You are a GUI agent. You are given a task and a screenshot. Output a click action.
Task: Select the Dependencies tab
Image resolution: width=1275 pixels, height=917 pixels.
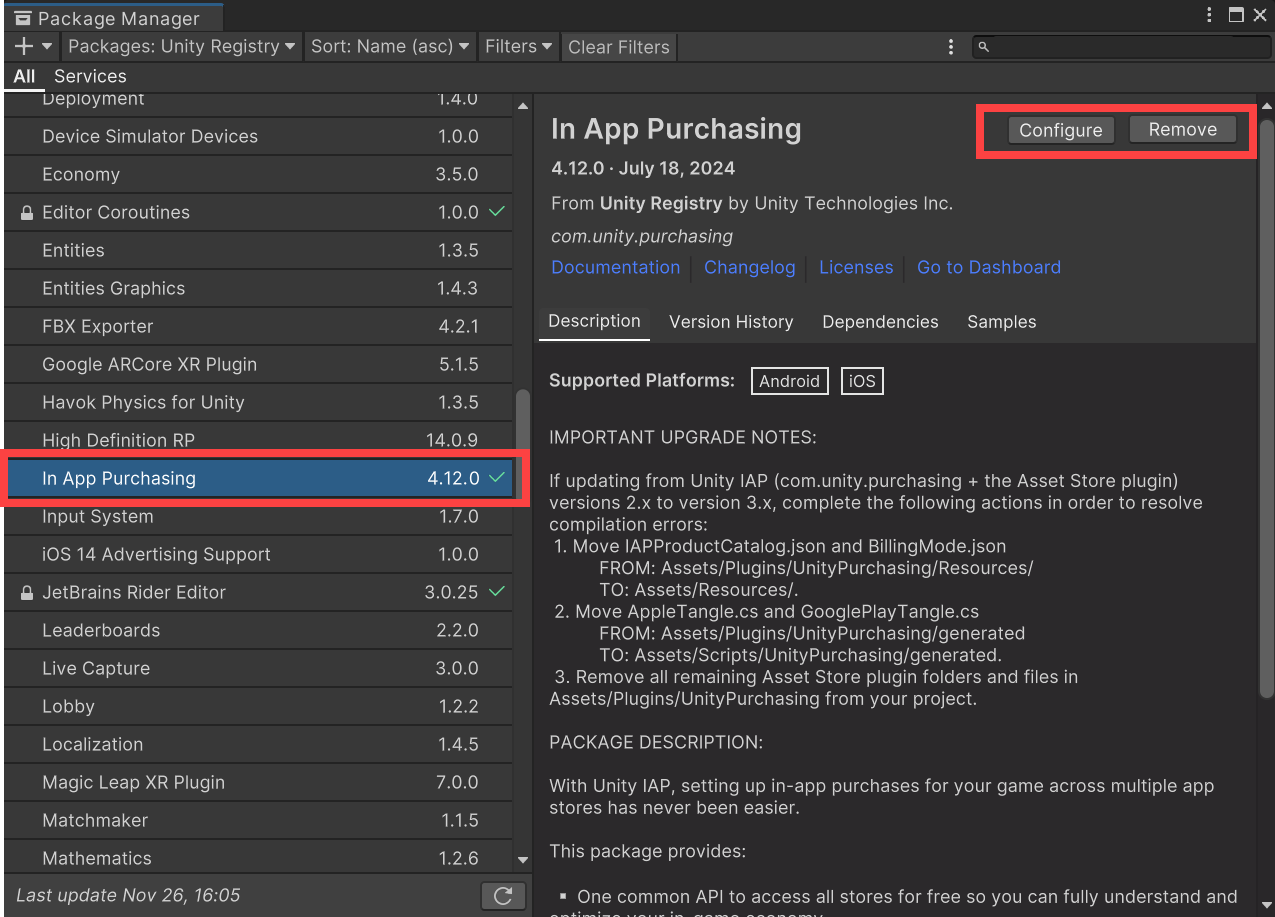tap(880, 322)
